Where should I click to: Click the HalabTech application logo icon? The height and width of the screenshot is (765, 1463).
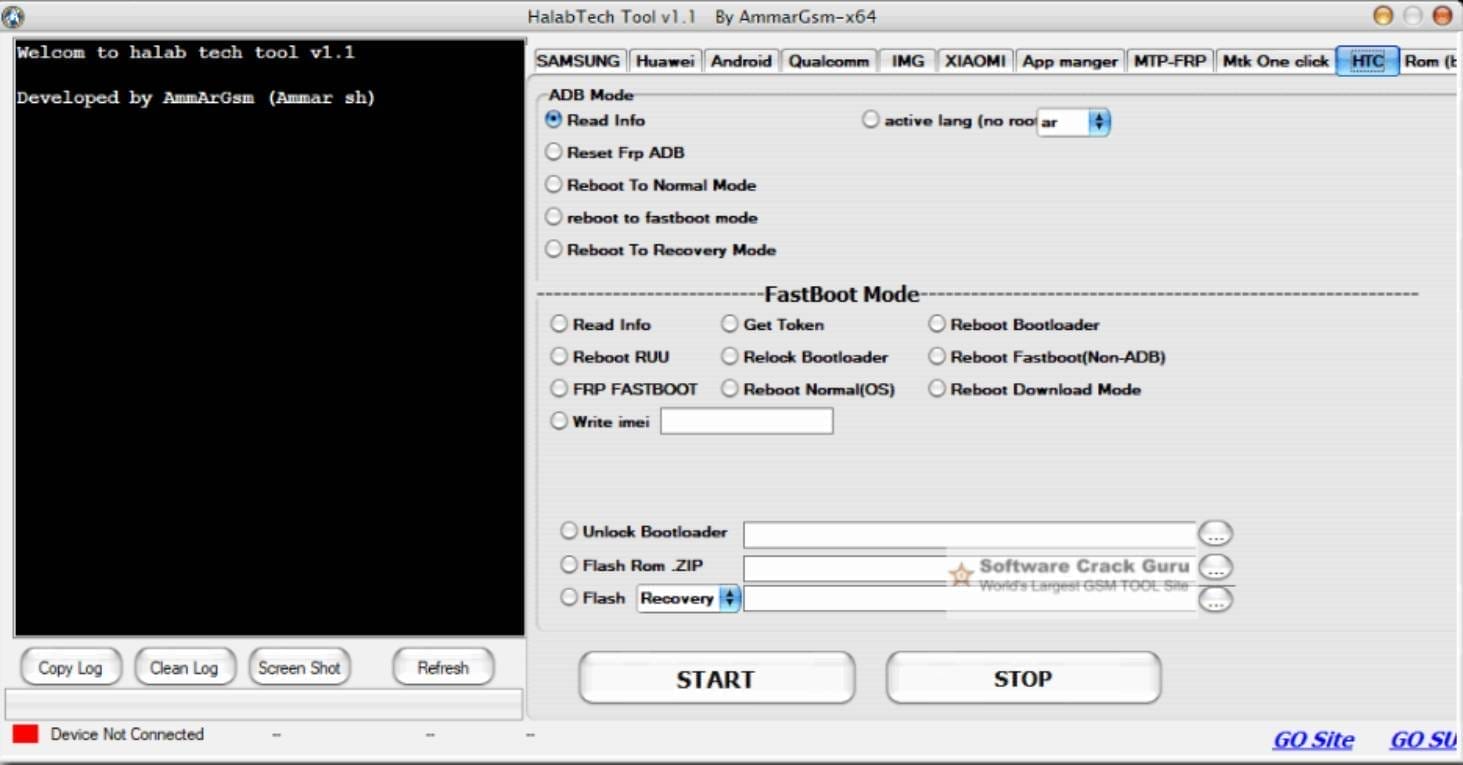(14, 15)
